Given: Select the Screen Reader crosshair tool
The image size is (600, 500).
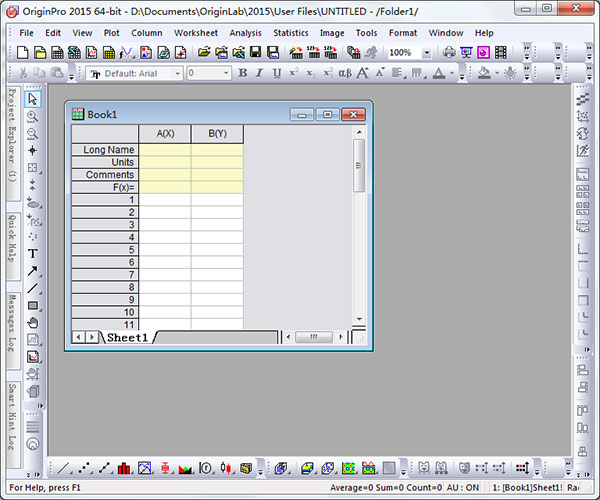Looking at the screenshot, I should click(33, 150).
